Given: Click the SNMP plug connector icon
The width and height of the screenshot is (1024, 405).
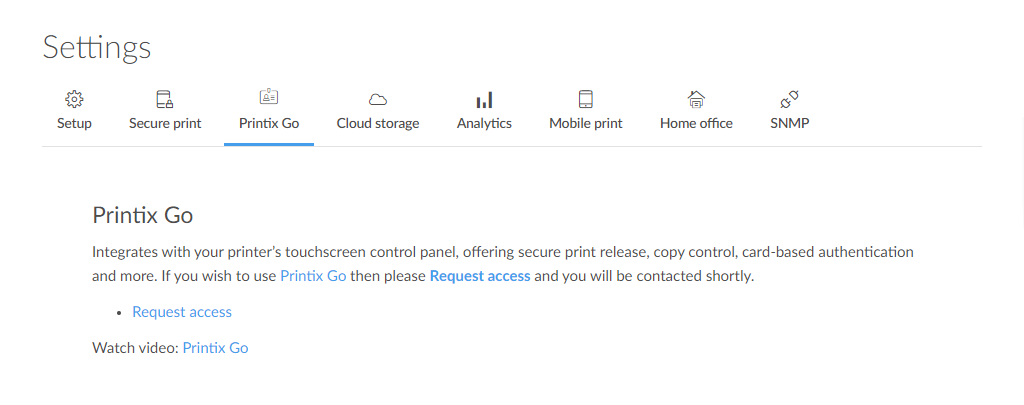Looking at the screenshot, I should (x=790, y=99).
